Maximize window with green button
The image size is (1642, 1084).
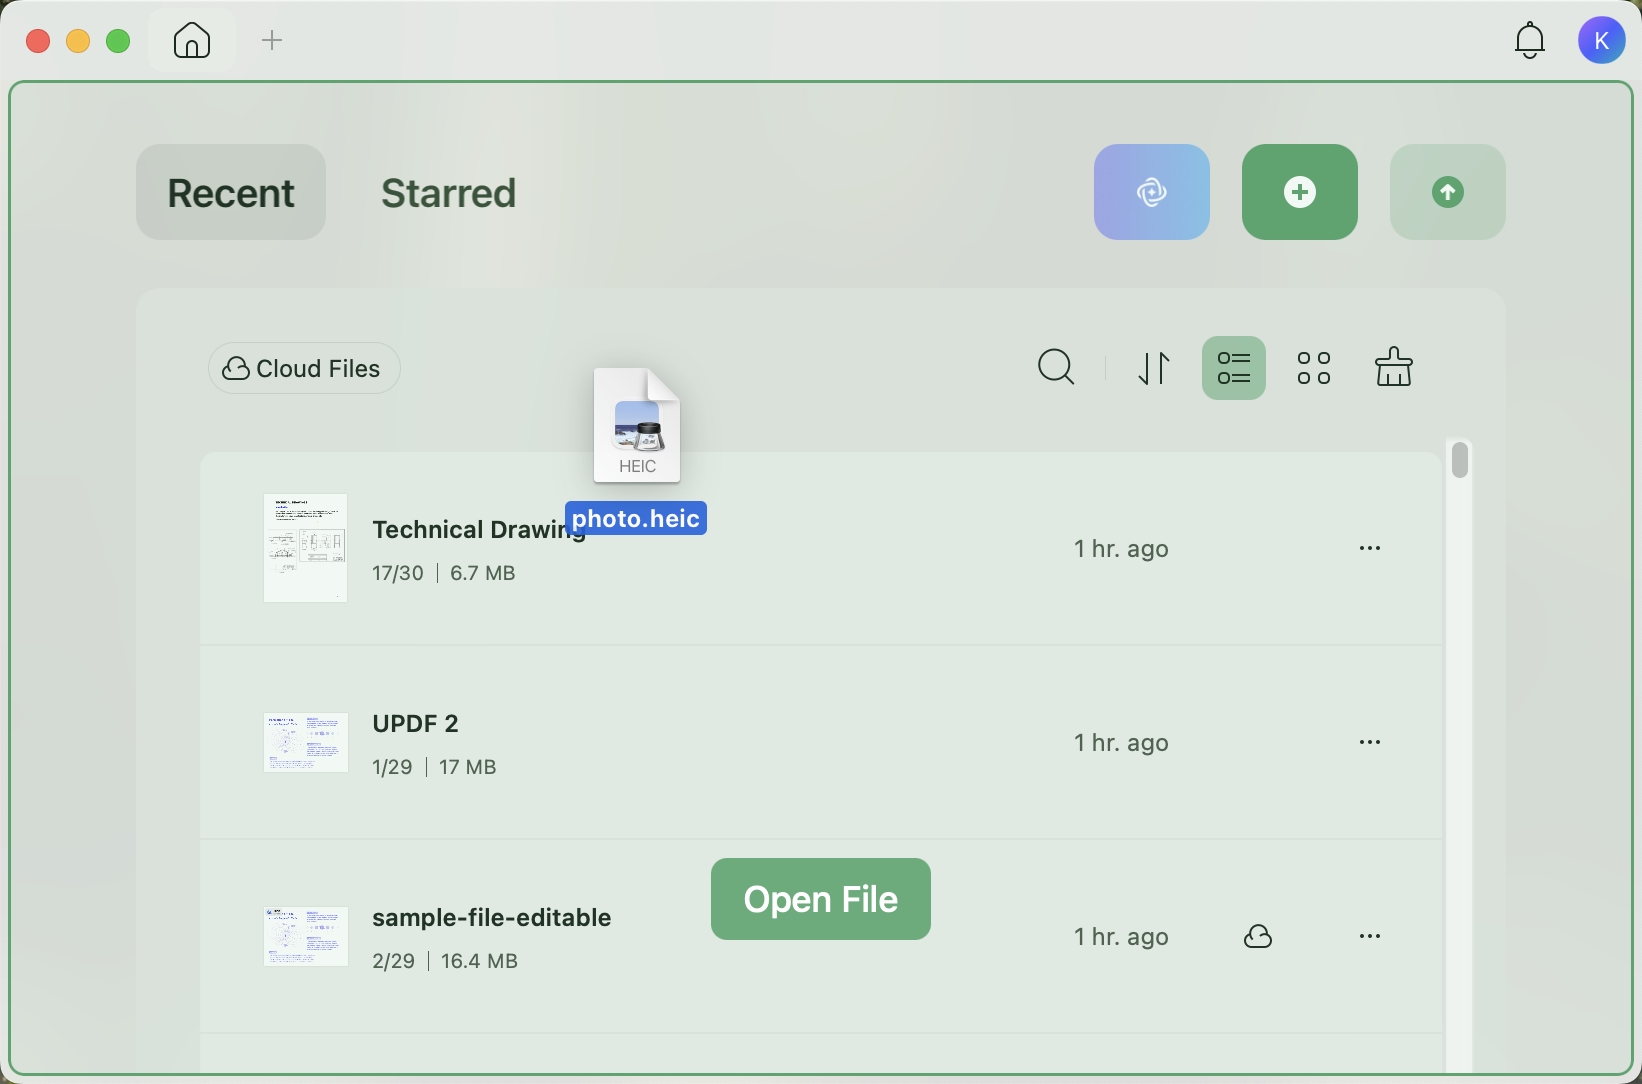[x=118, y=41]
